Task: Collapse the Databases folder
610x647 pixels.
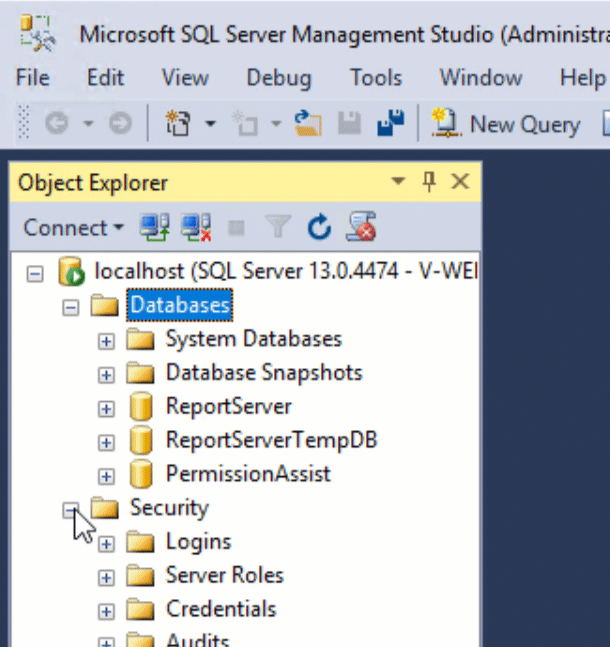Action: coord(71,307)
